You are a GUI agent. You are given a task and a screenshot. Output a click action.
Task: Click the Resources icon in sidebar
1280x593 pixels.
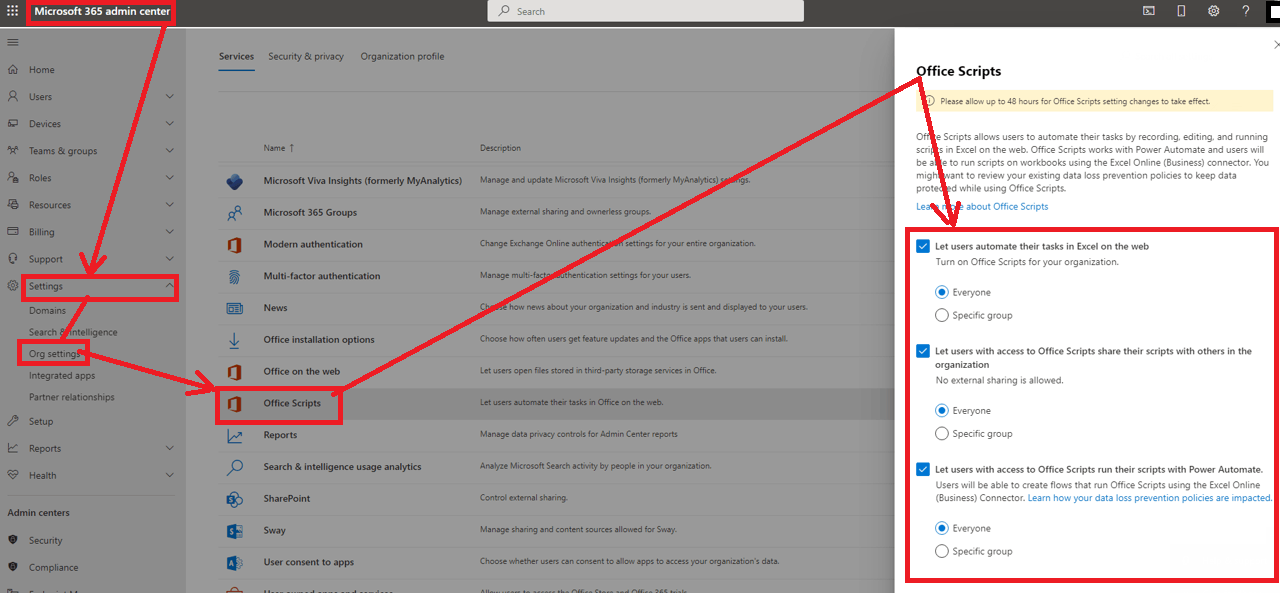tap(13, 205)
